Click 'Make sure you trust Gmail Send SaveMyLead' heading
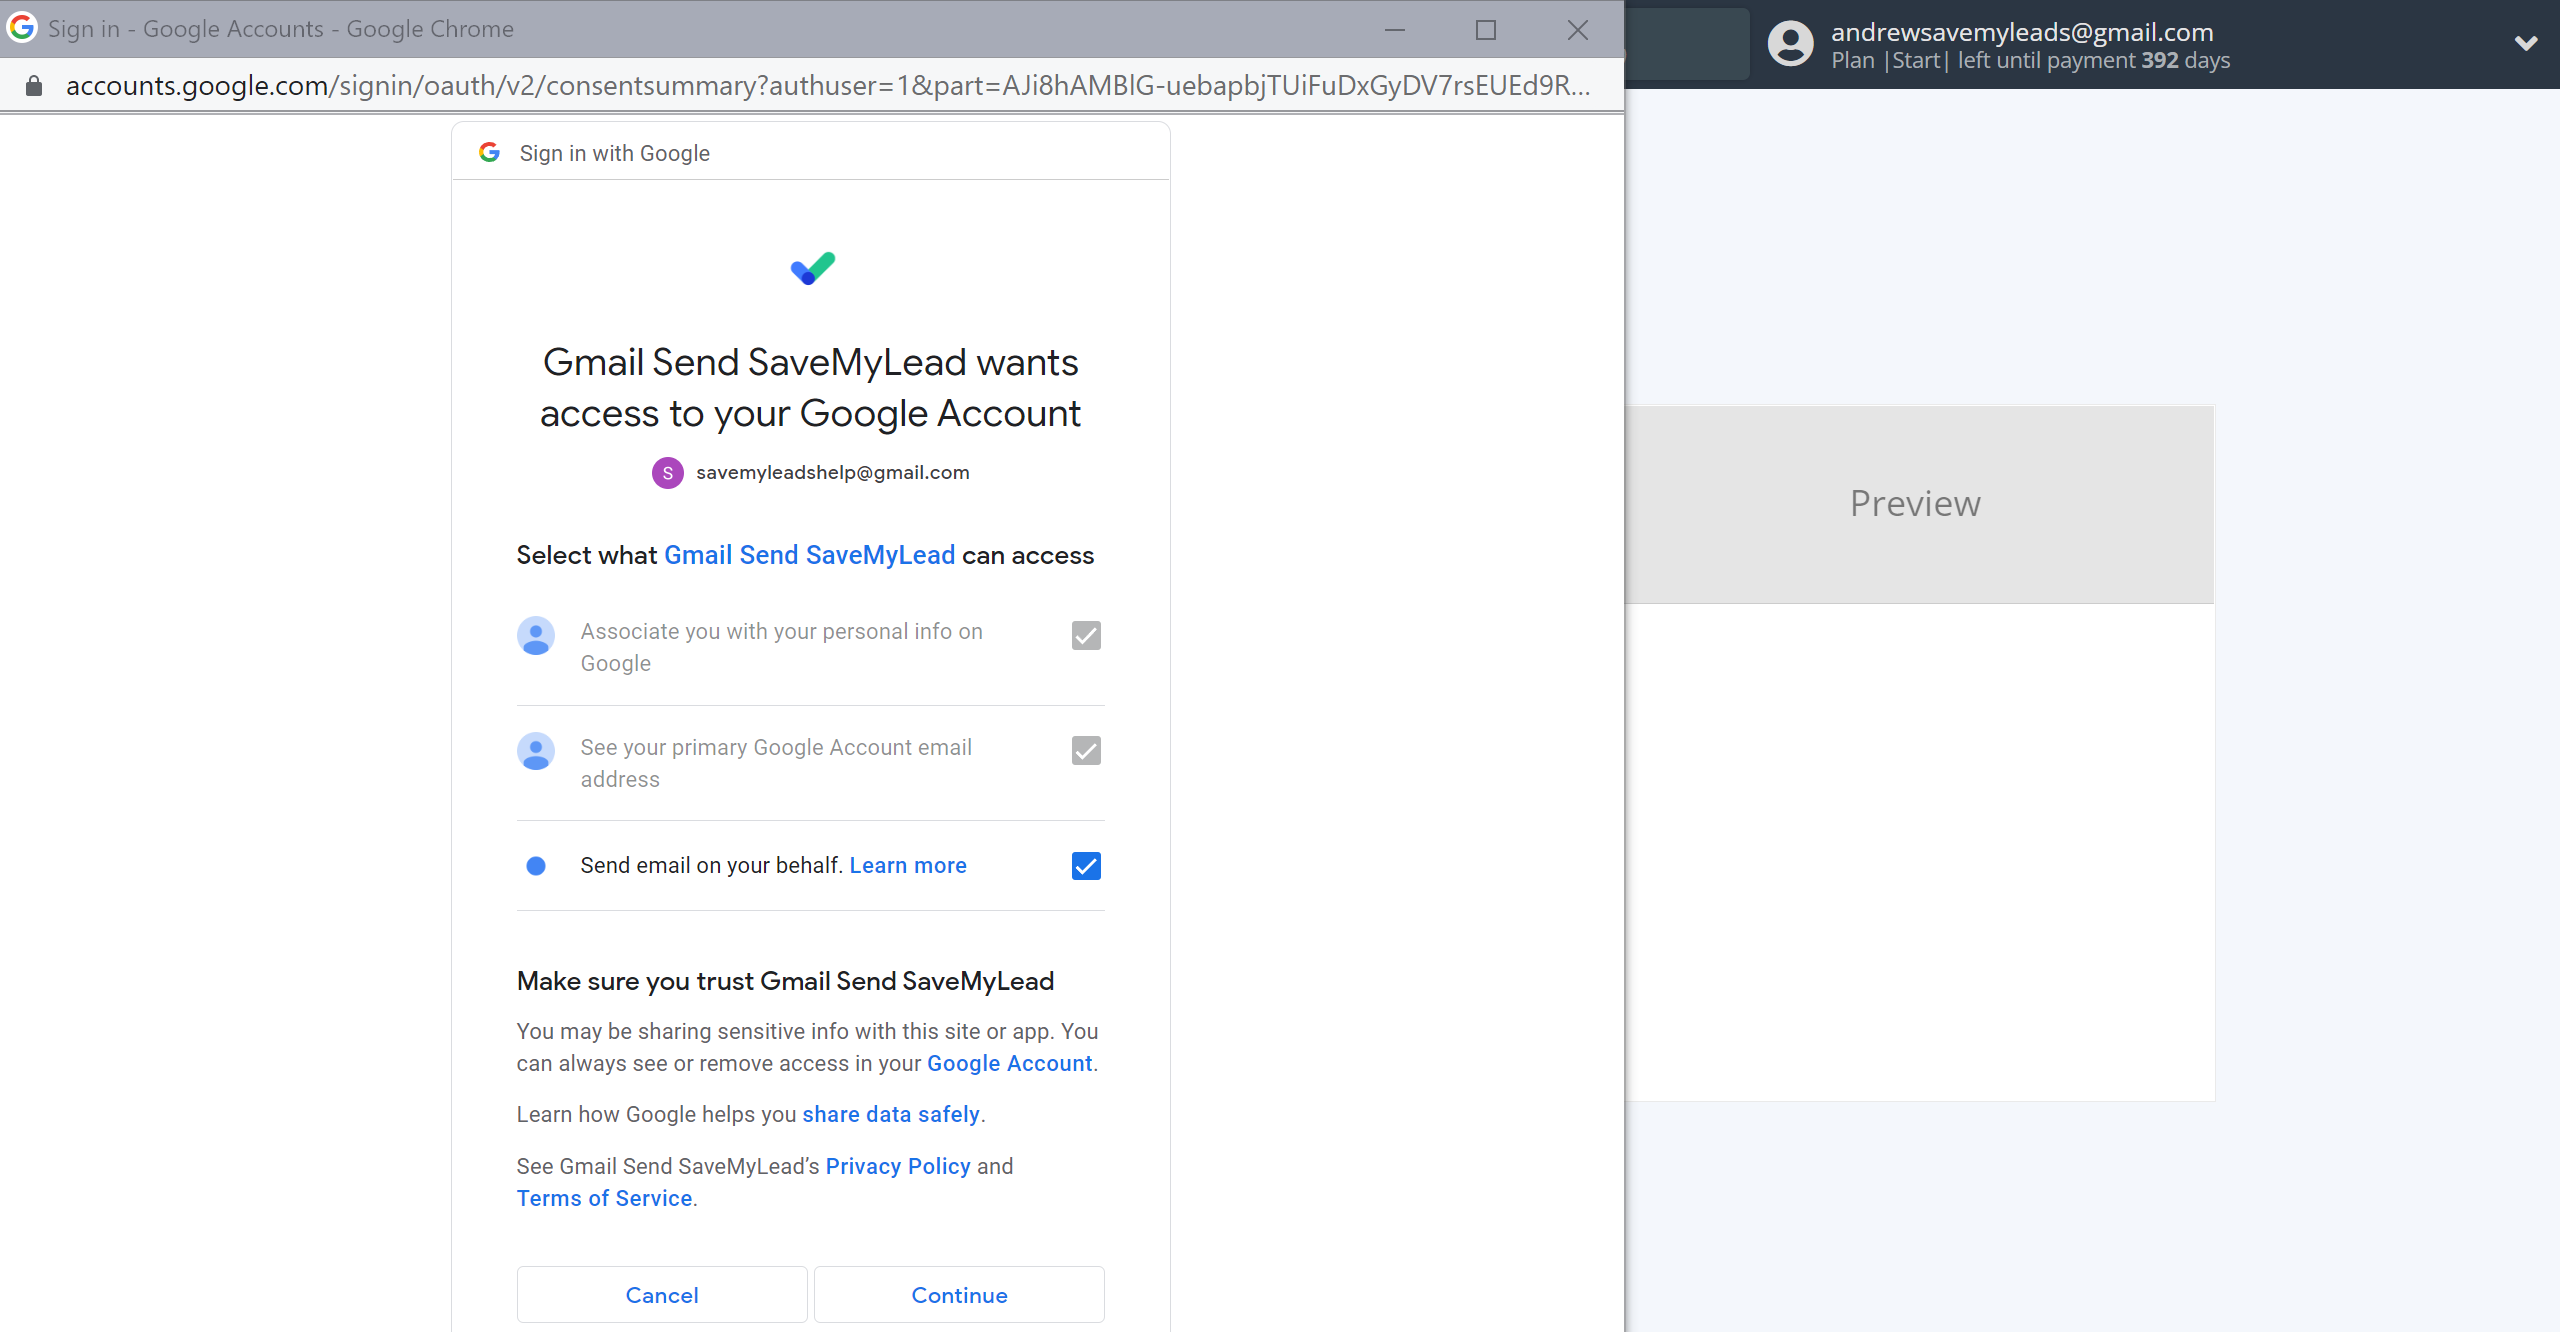2560x1332 pixels. click(785, 981)
